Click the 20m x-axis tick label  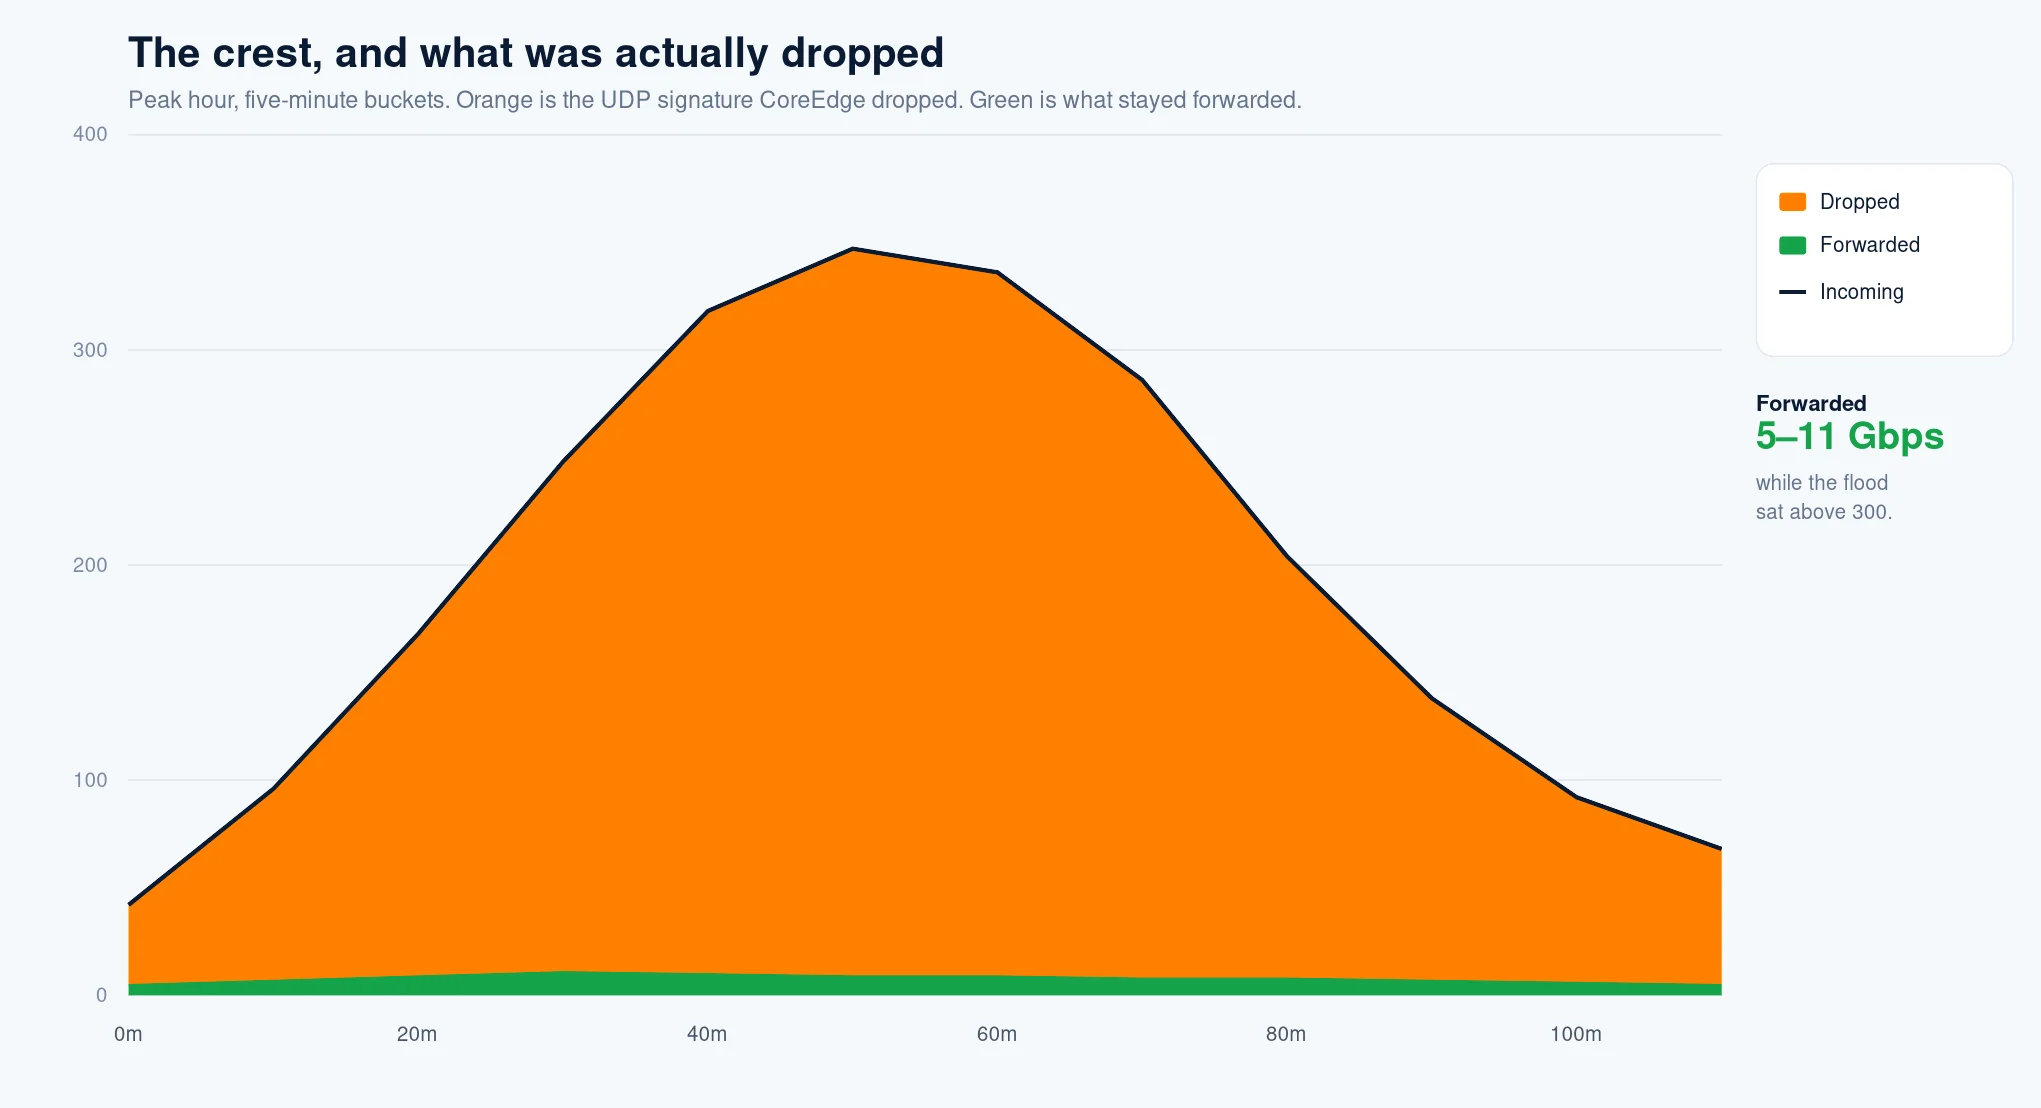(x=417, y=1034)
